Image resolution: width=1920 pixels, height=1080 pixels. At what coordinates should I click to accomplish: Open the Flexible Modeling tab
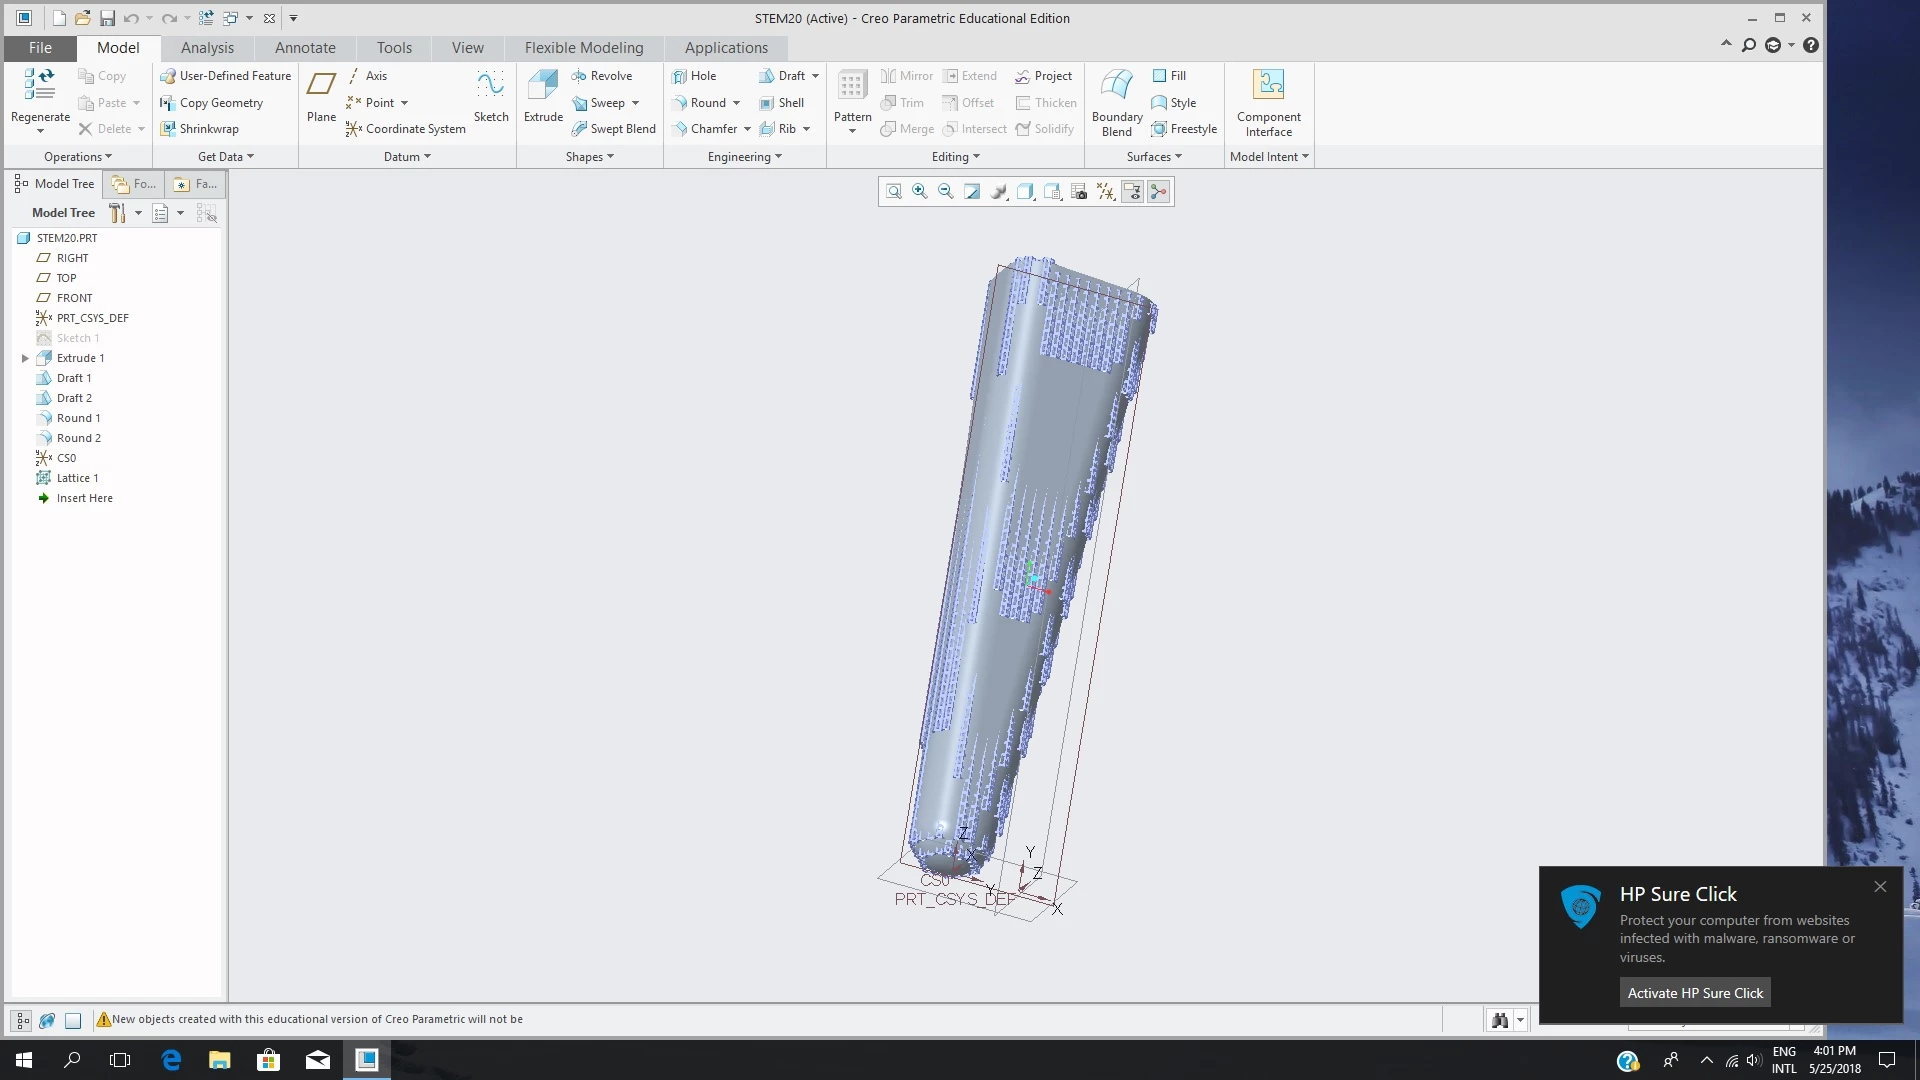click(584, 47)
